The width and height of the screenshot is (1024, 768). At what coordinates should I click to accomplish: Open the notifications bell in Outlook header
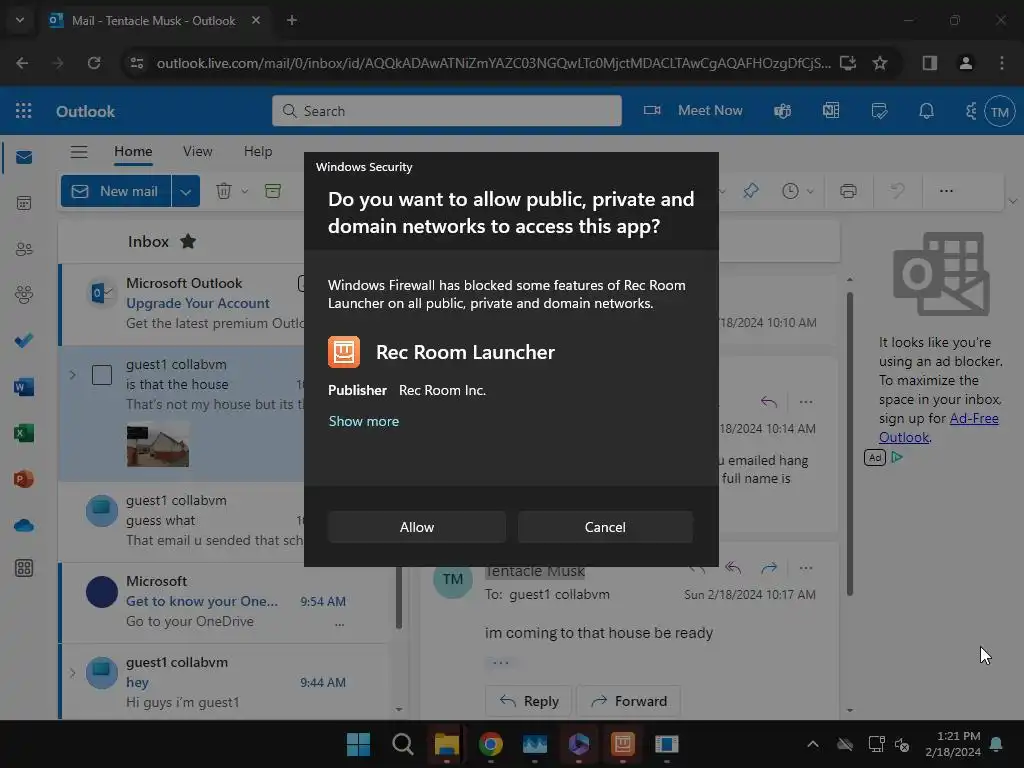(926, 111)
